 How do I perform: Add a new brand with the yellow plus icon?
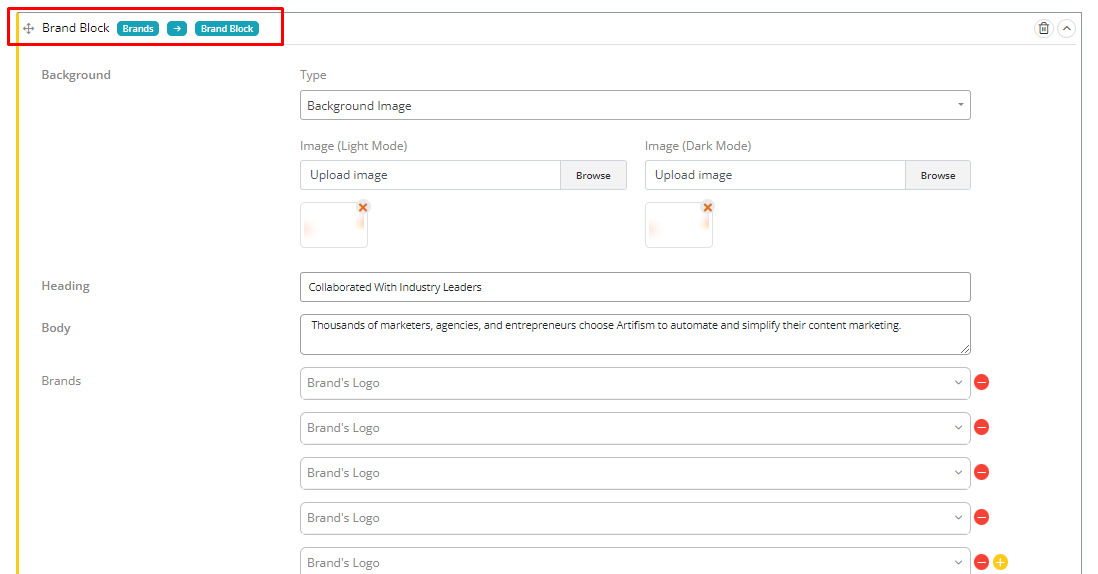coord(1001,562)
